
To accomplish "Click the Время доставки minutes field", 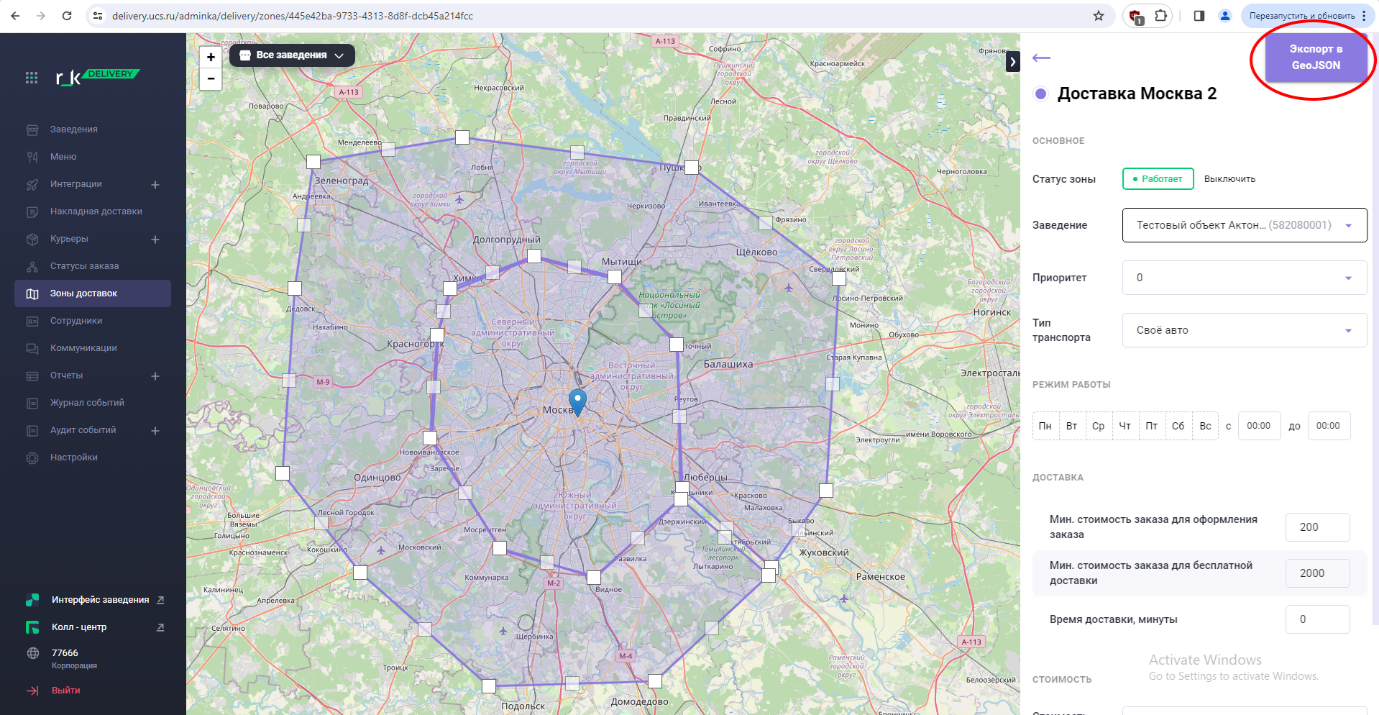I will [x=1317, y=619].
